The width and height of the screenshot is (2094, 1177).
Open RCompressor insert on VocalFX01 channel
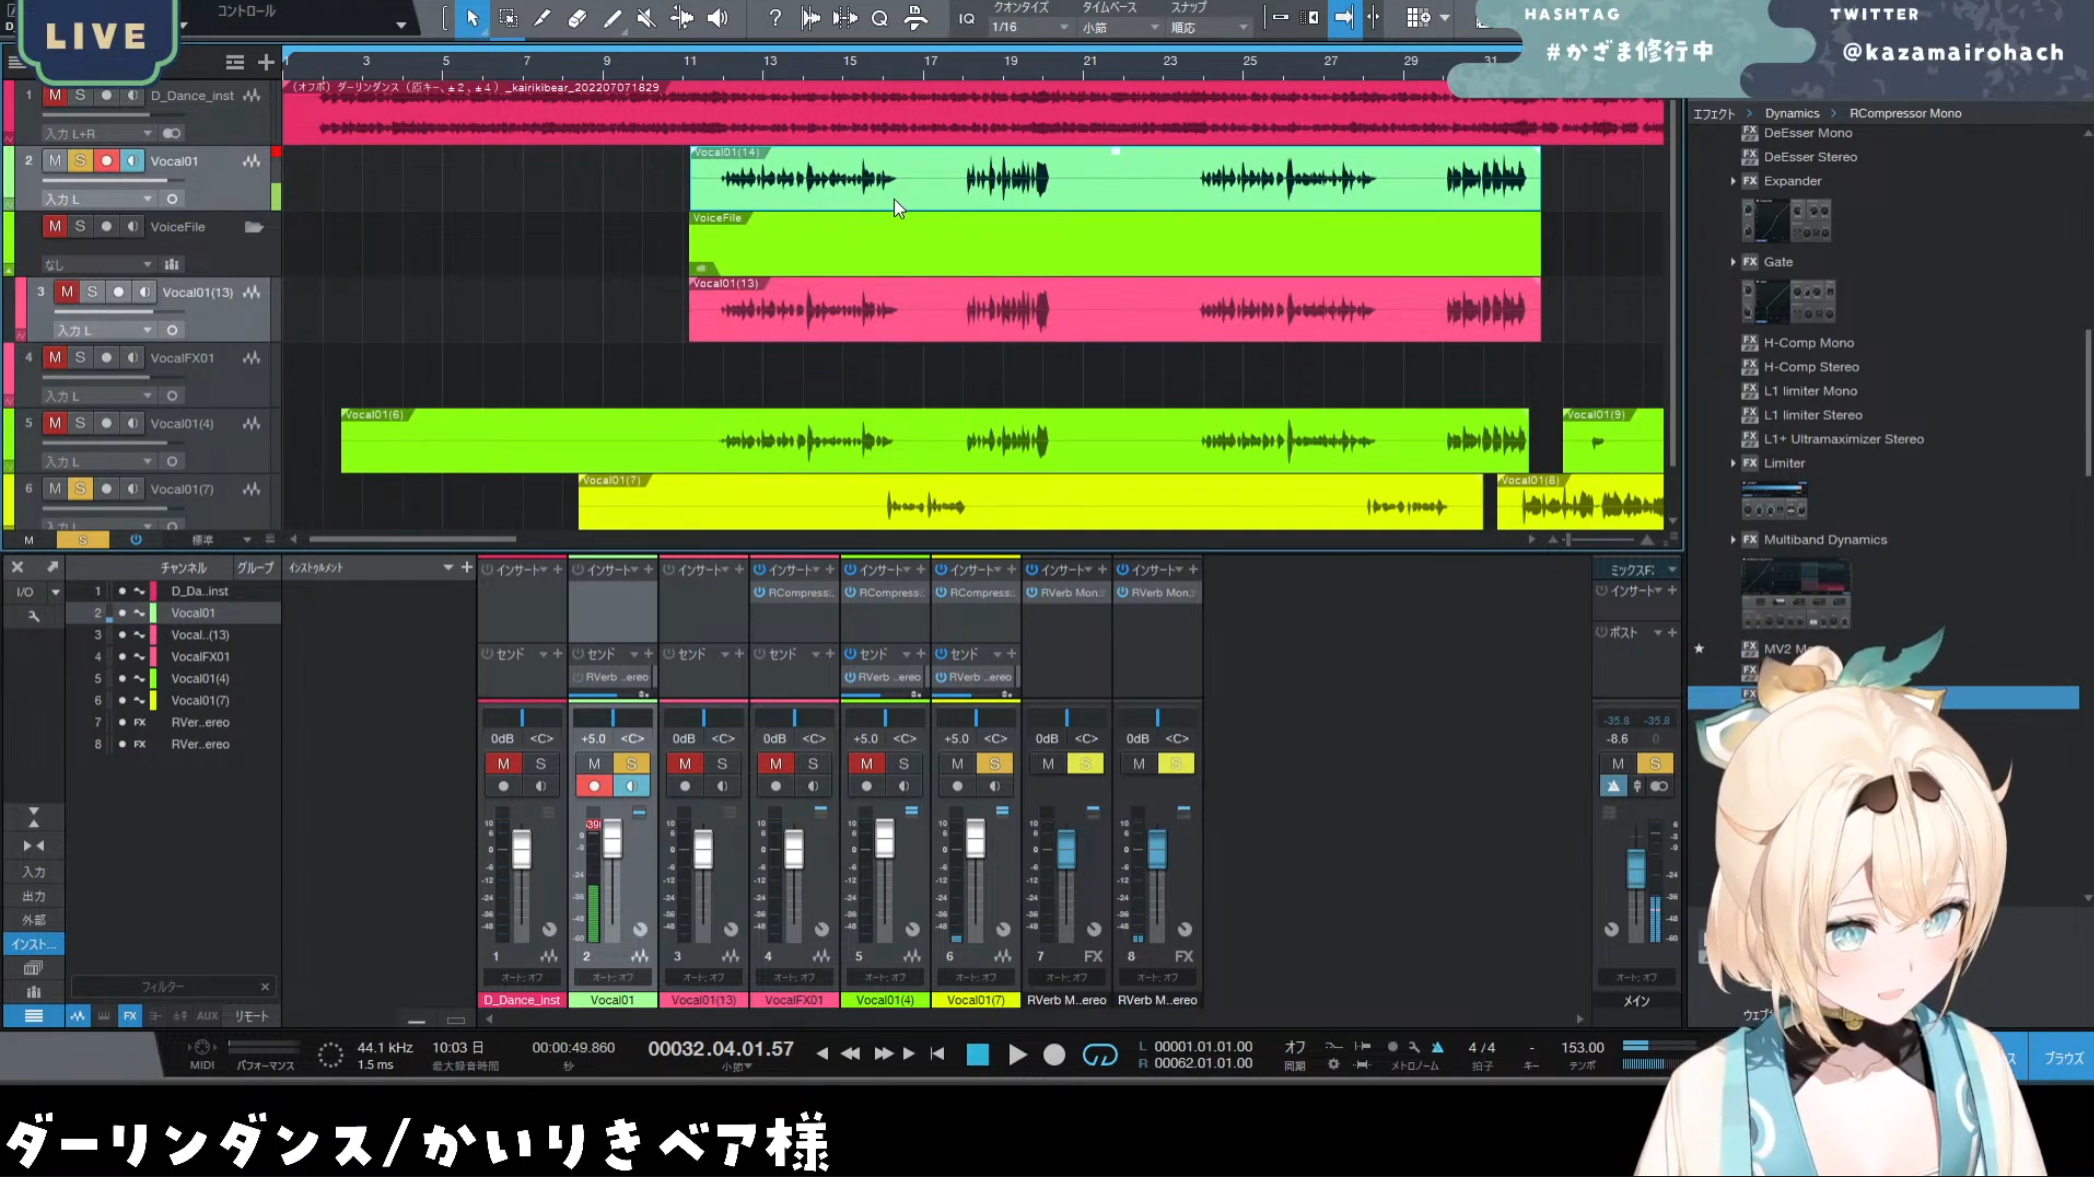798,593
